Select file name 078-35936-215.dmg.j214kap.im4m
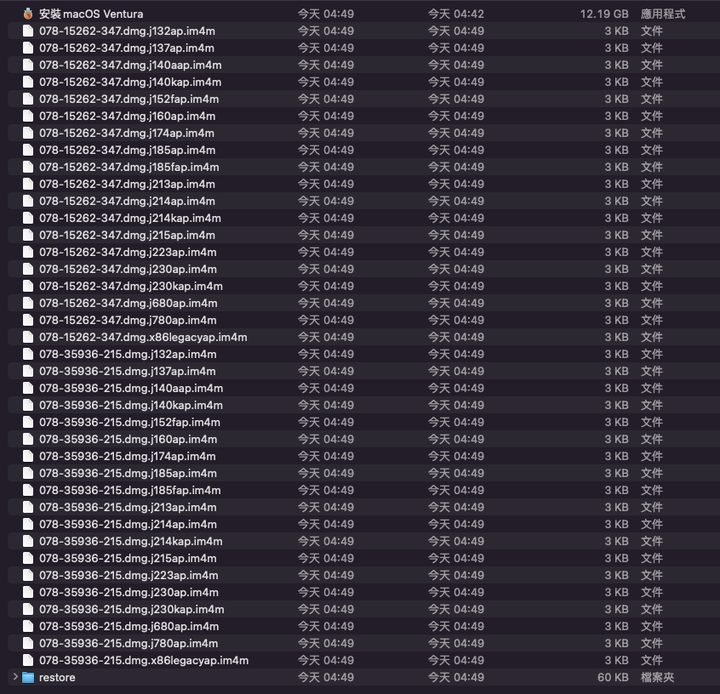Viewport: 720px width, 694px height. [x=131, y=541]
